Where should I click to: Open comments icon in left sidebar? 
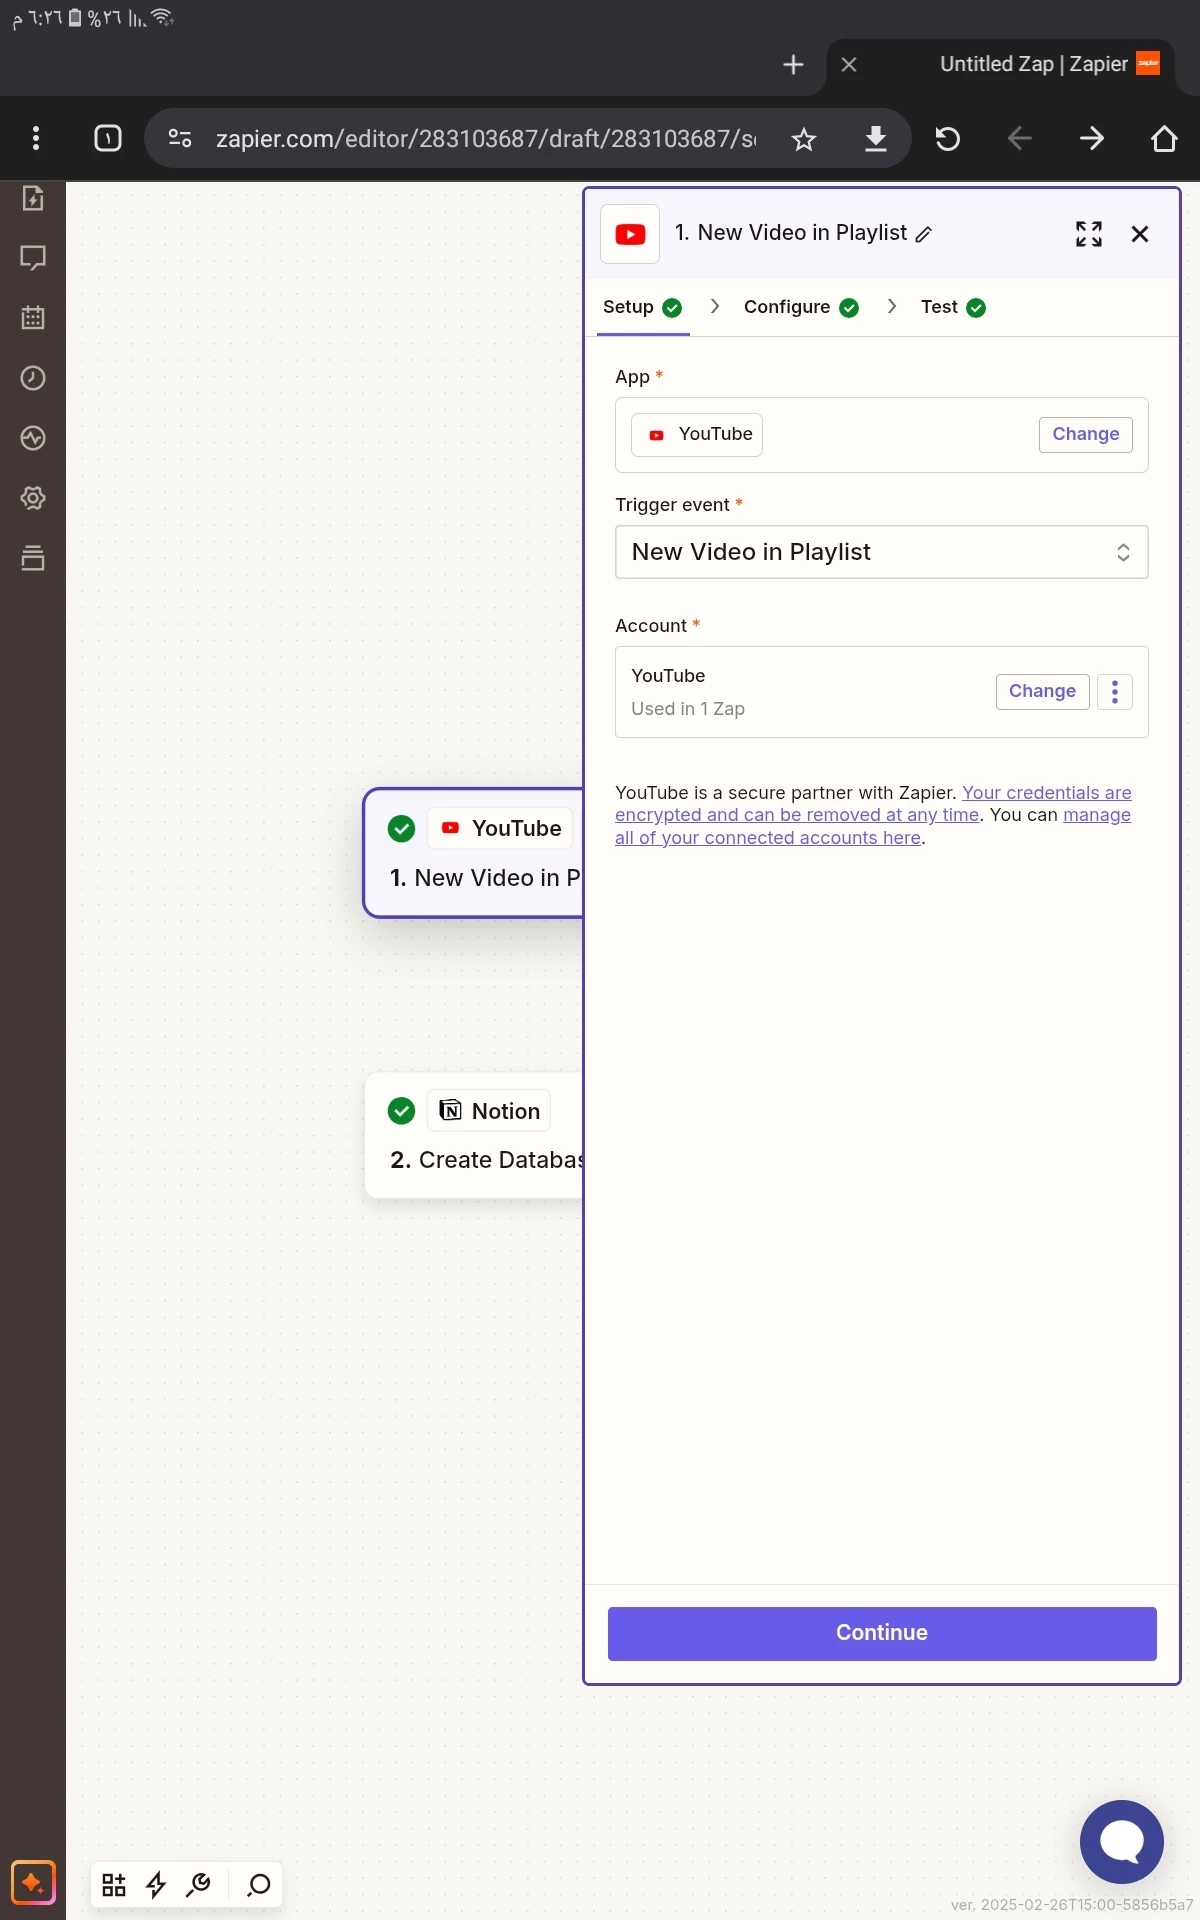[x=33, y=258]
